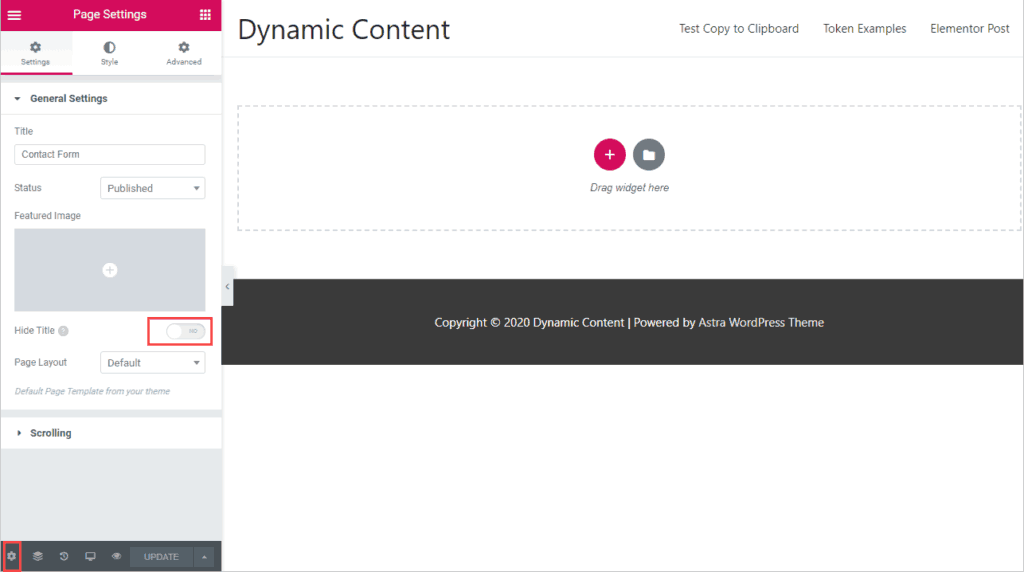Click the Hide Title help icon
Image resolution: width=1024 pixels, height=572 pixels.
(63, 331)
